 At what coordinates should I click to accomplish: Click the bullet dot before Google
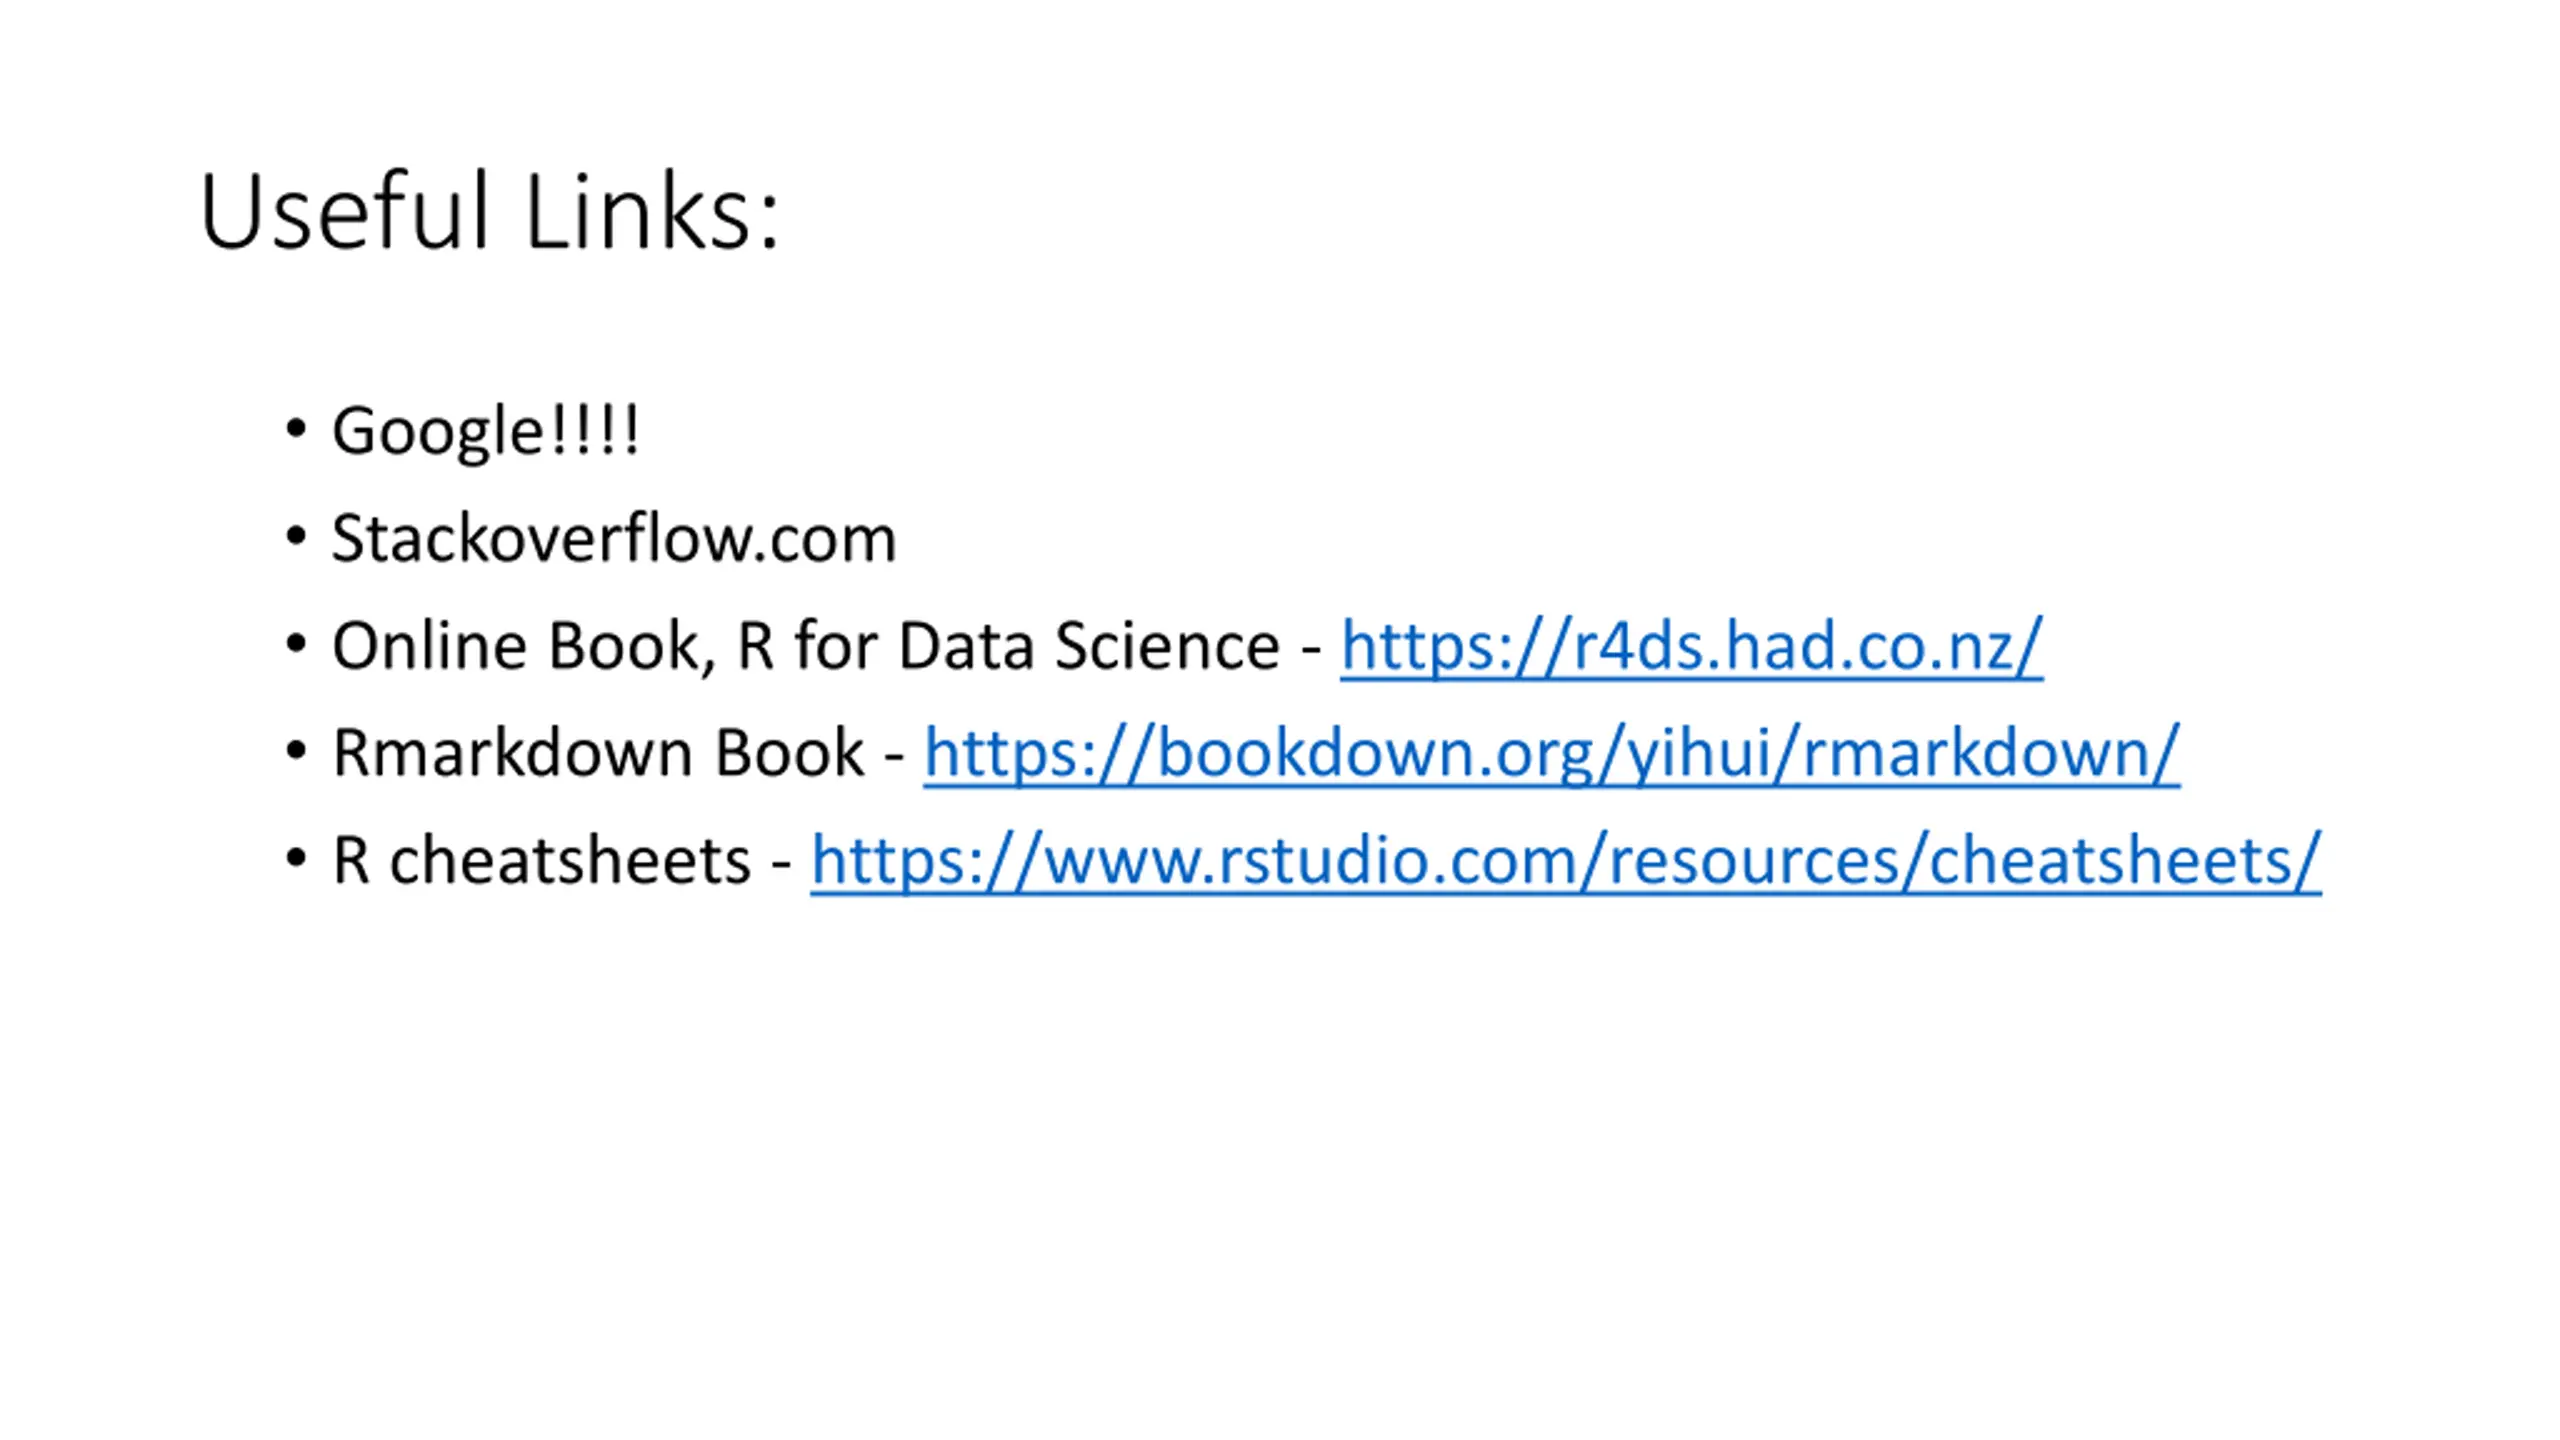[295, 429]
